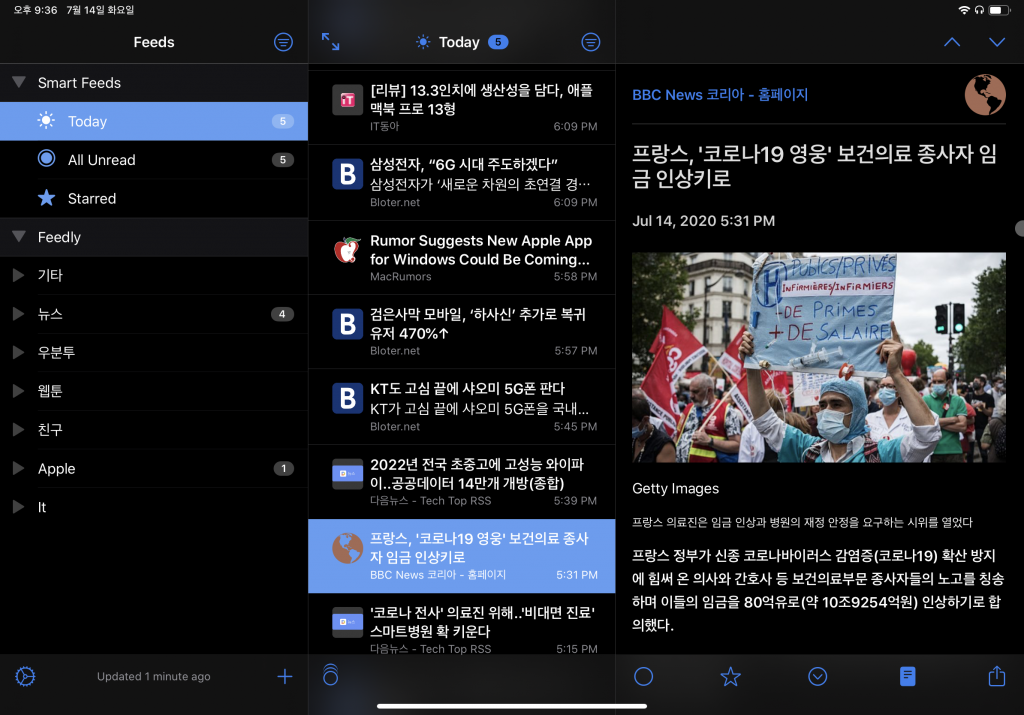Tap sun icon in Today timeline header
This screenshot has width=1024, height=715.
click(423, 42)
